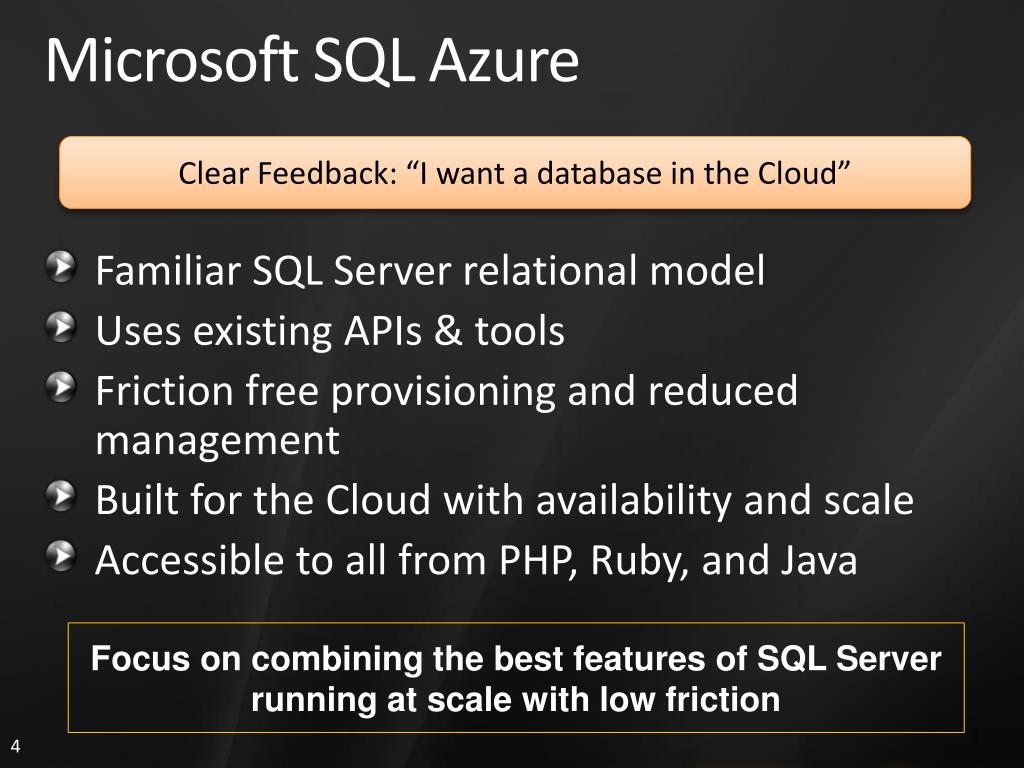The height and width of the screenshot is (768, 1024).
Task: Click the bullet icon beside Built for the Cloud
Action: pyautogui.click(x=61, y=496)
